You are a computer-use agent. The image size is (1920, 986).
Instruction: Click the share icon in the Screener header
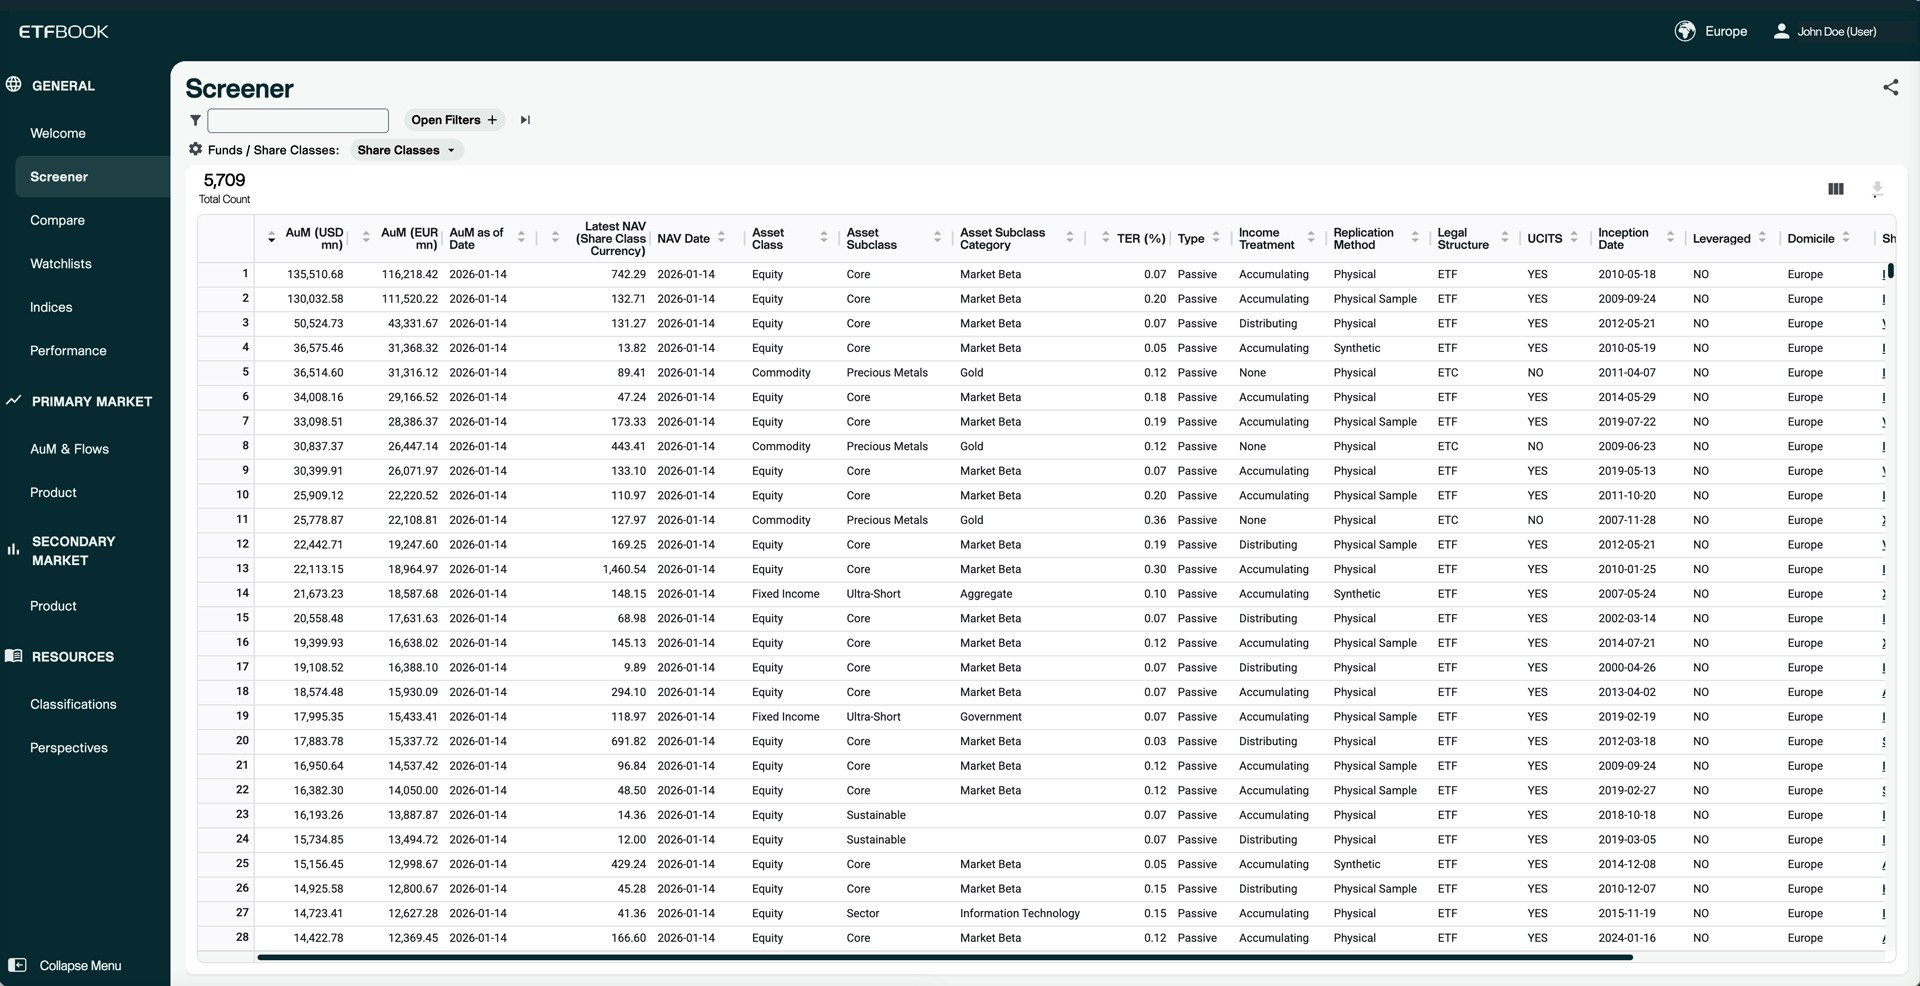(1890, 87)
